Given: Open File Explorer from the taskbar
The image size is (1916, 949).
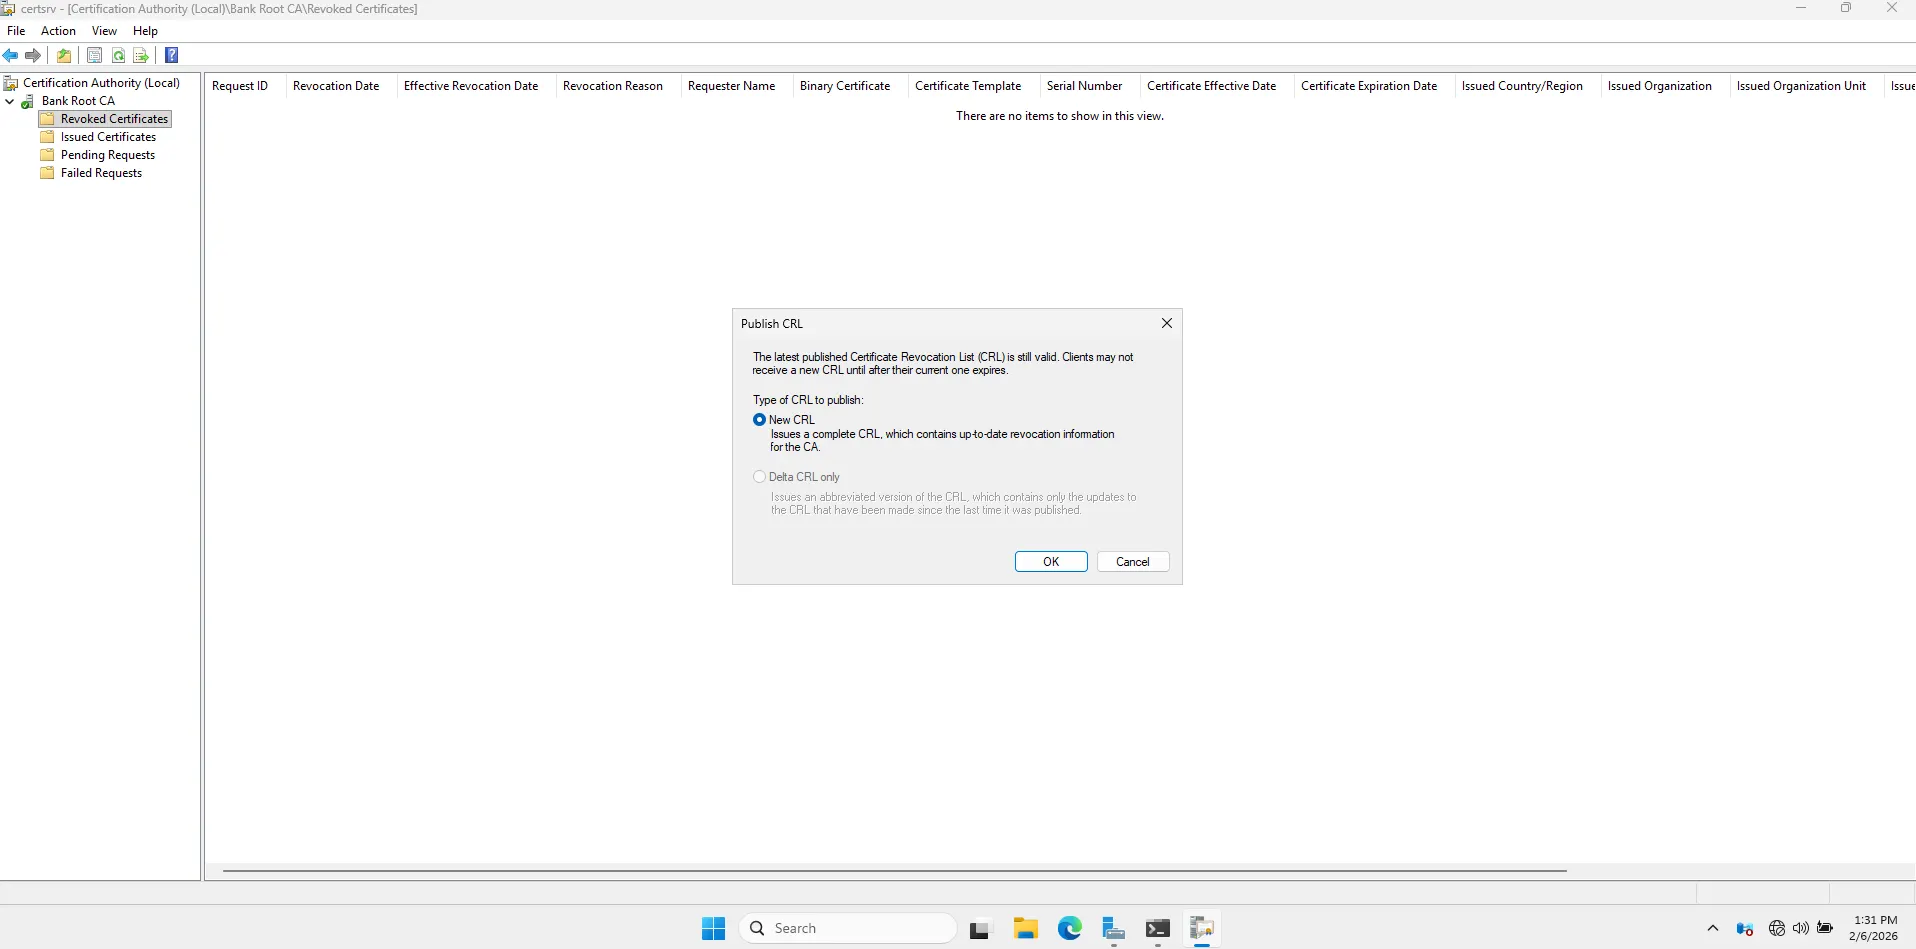Looking at the screenshot, I should tap(1025, 929).
